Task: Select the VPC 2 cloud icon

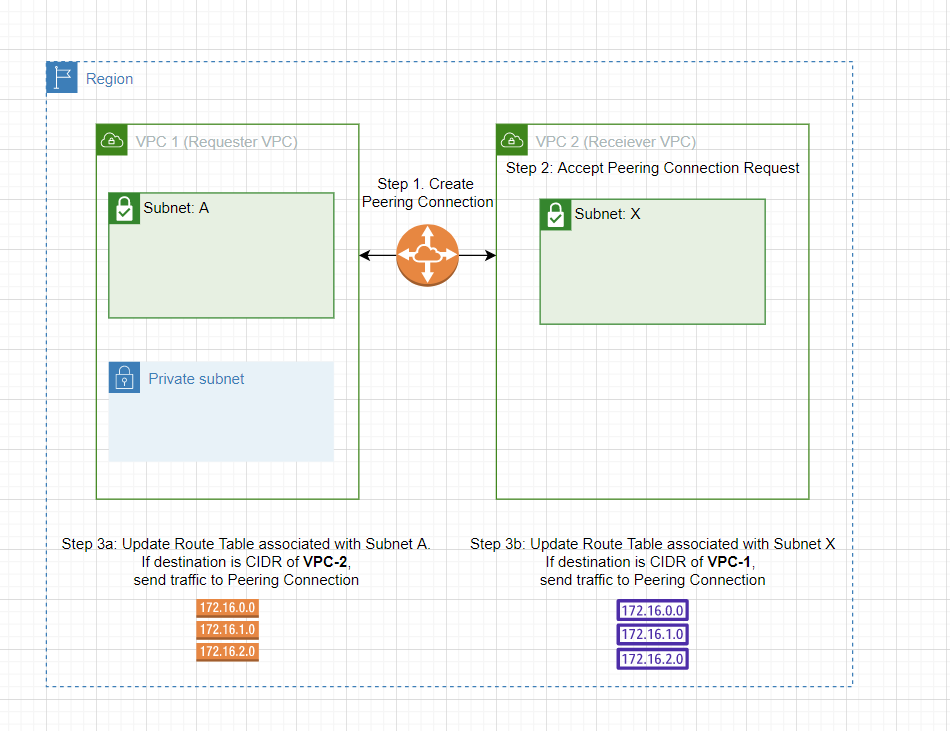Action: point(513,140)
